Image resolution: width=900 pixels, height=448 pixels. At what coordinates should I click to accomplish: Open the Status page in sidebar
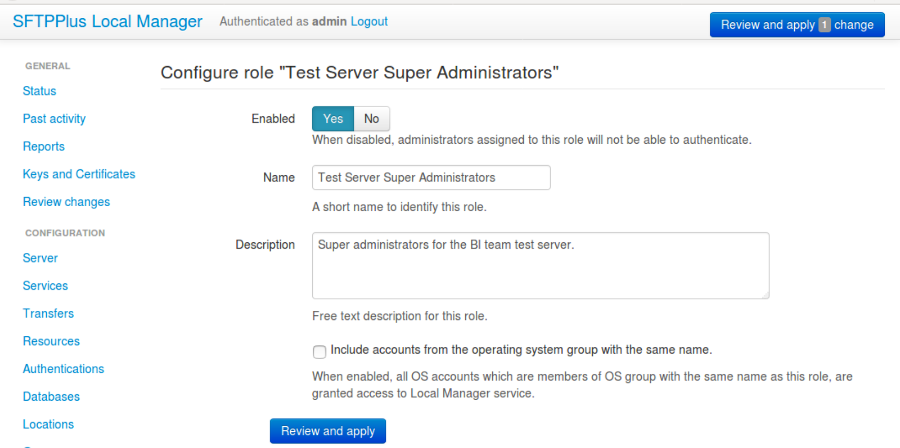point(39,91)
